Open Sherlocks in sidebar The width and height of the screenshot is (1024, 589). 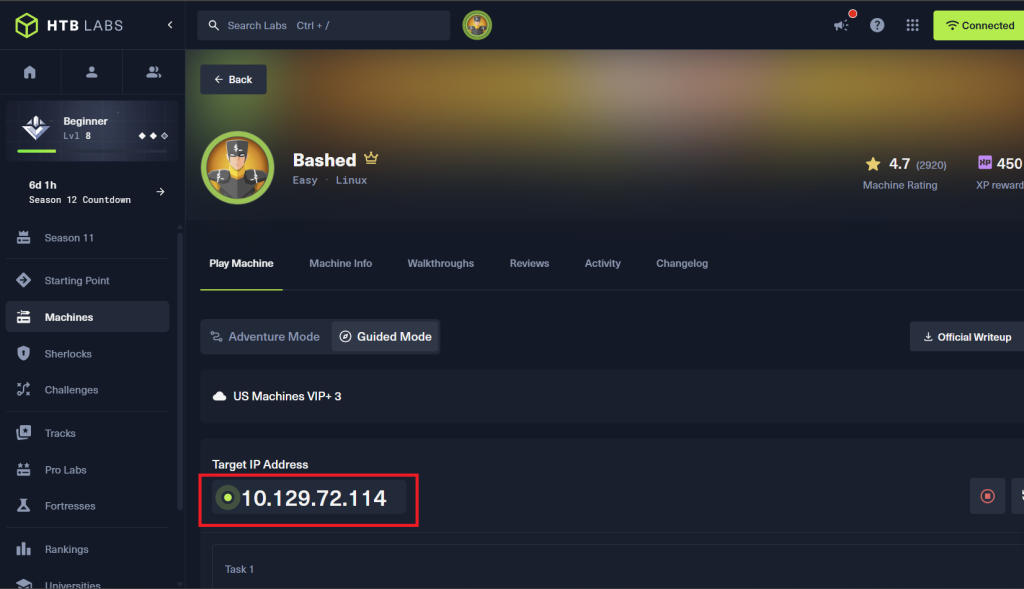[x=88, y=353]
